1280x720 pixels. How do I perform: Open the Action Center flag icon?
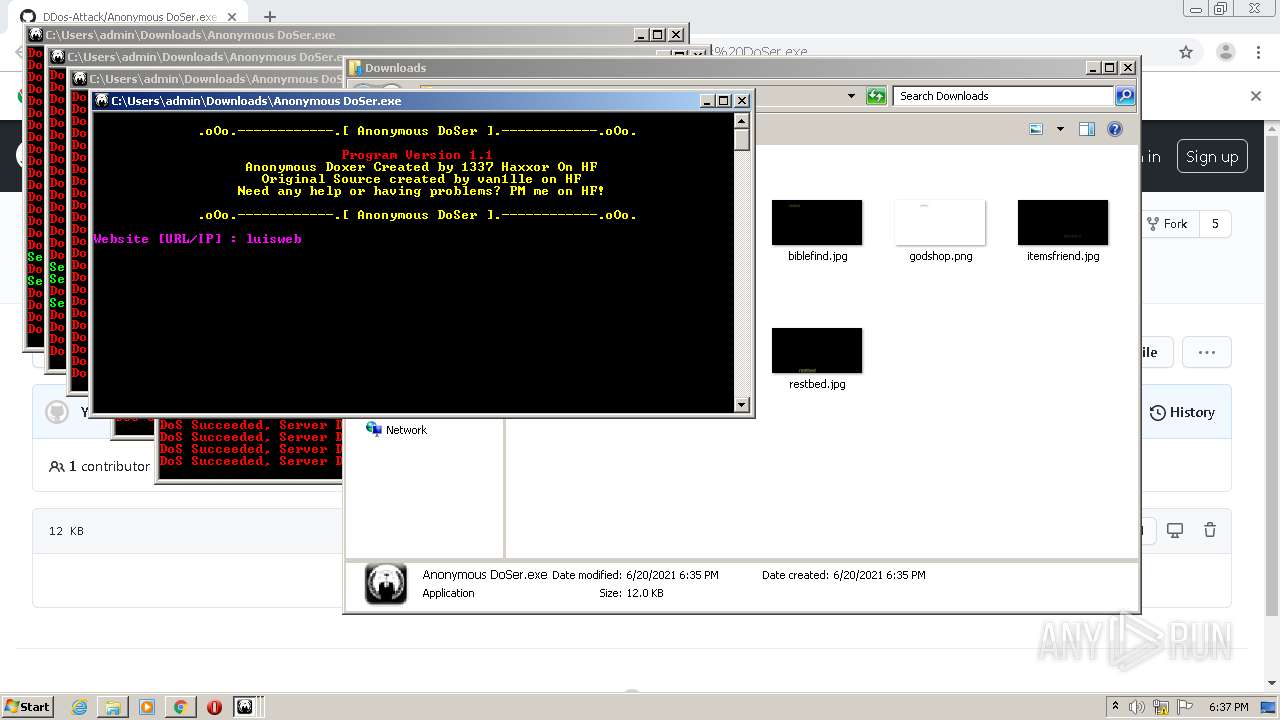coord(1184,707)
